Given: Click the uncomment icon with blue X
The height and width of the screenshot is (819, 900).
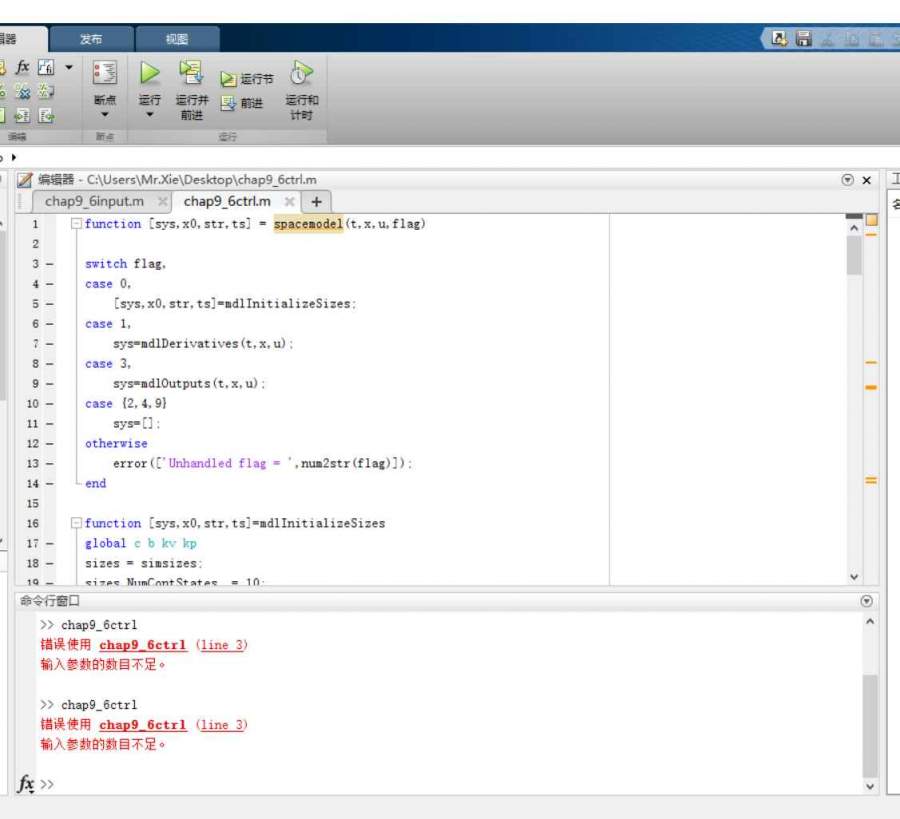Looking at the screenshot, I should (x=22, y=91).
